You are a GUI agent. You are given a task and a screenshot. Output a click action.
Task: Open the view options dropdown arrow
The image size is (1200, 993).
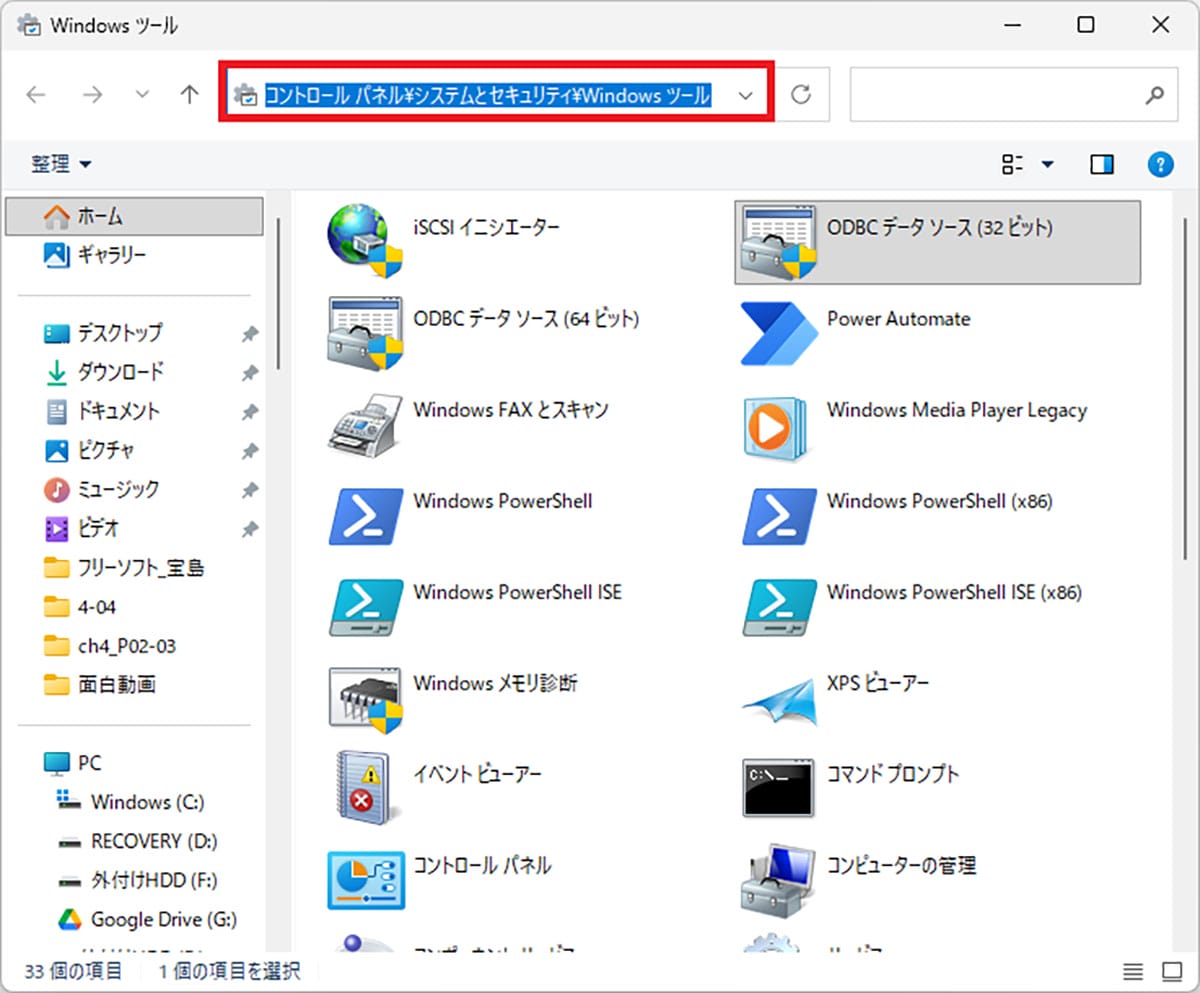coord(1048,164)
